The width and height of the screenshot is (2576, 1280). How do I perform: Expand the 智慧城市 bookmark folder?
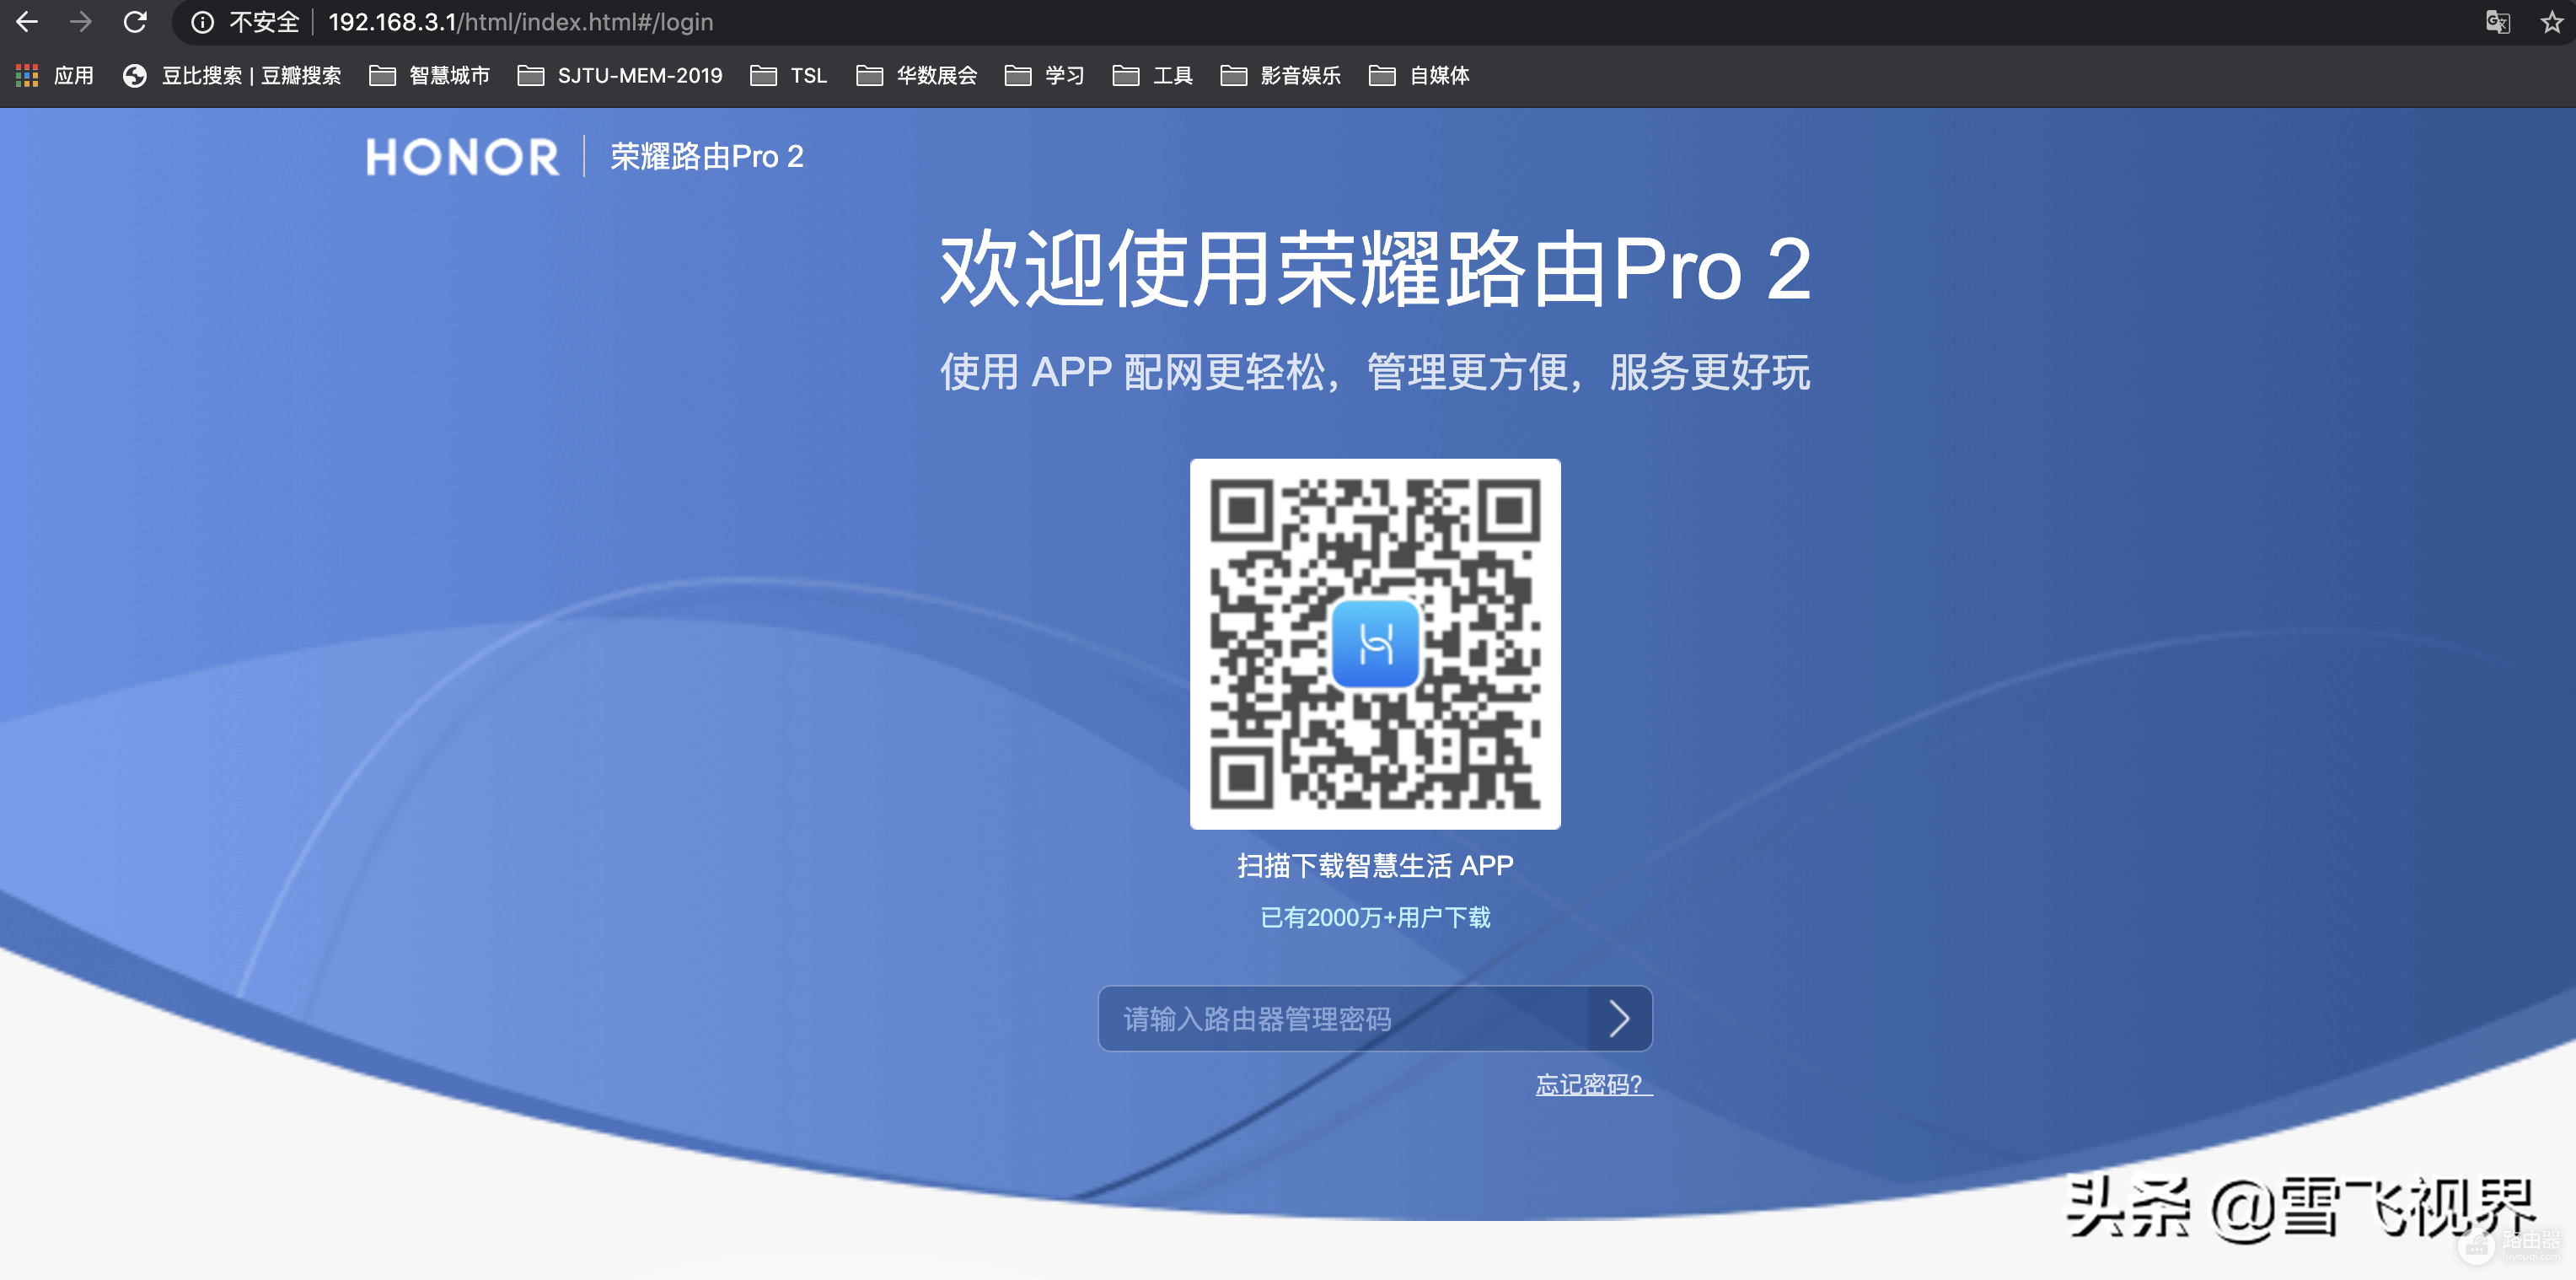pyautogui.click(x=430, y=75)
